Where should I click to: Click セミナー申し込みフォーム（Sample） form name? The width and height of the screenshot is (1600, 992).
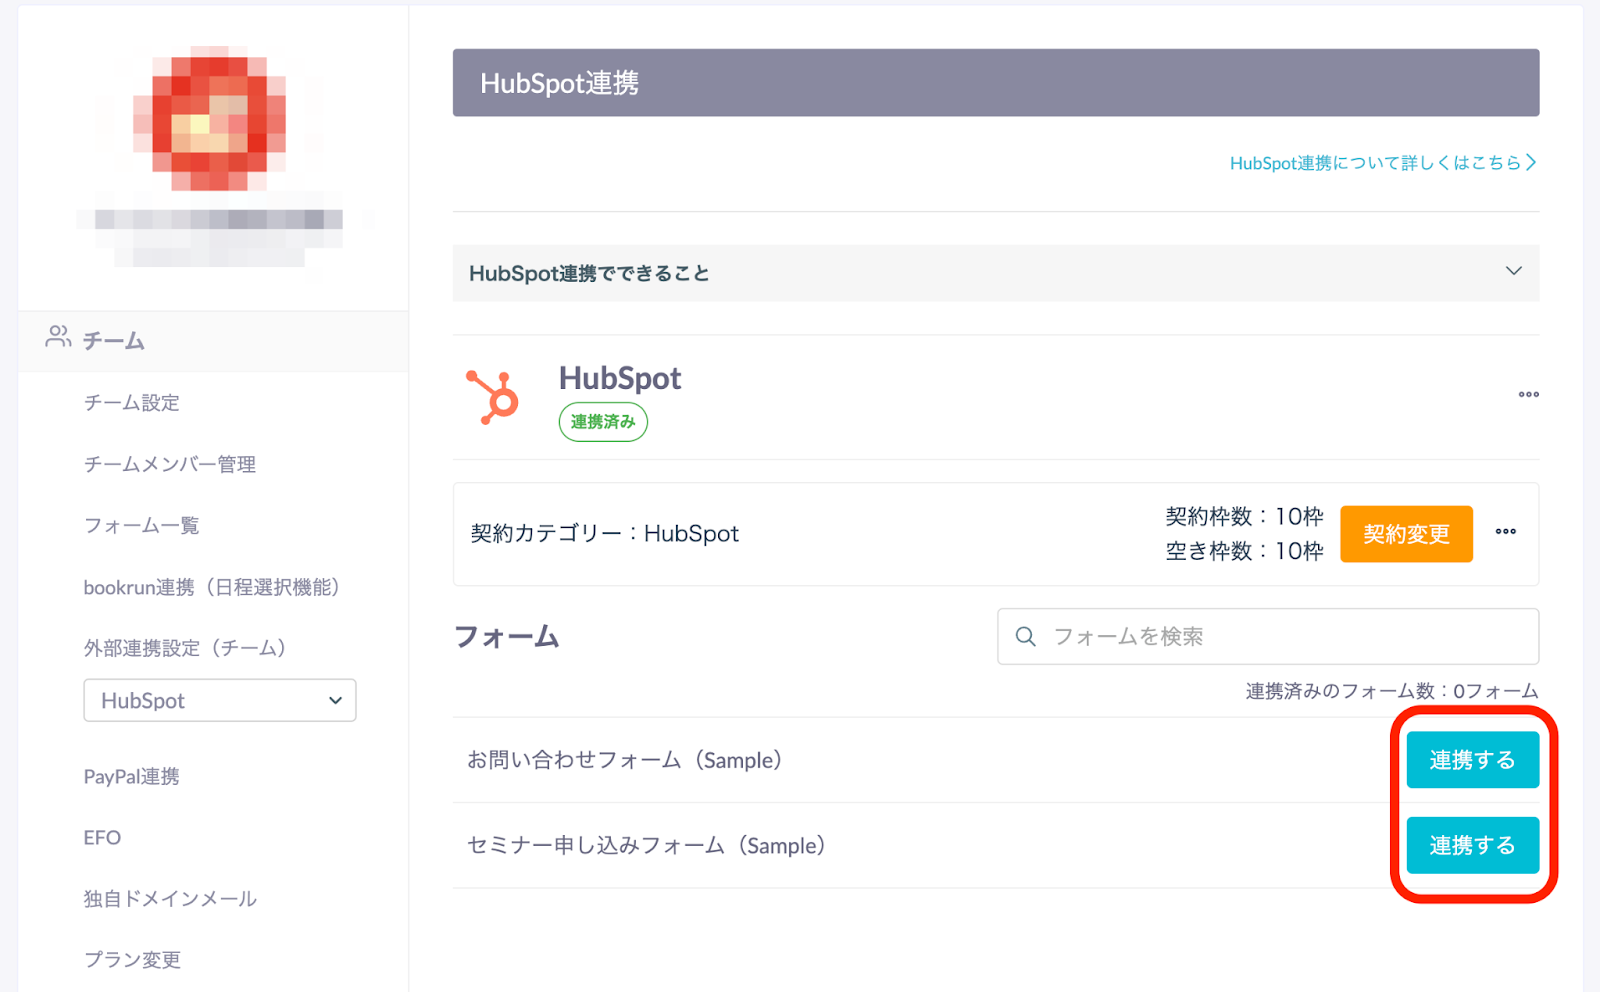[x=647, y=845]
